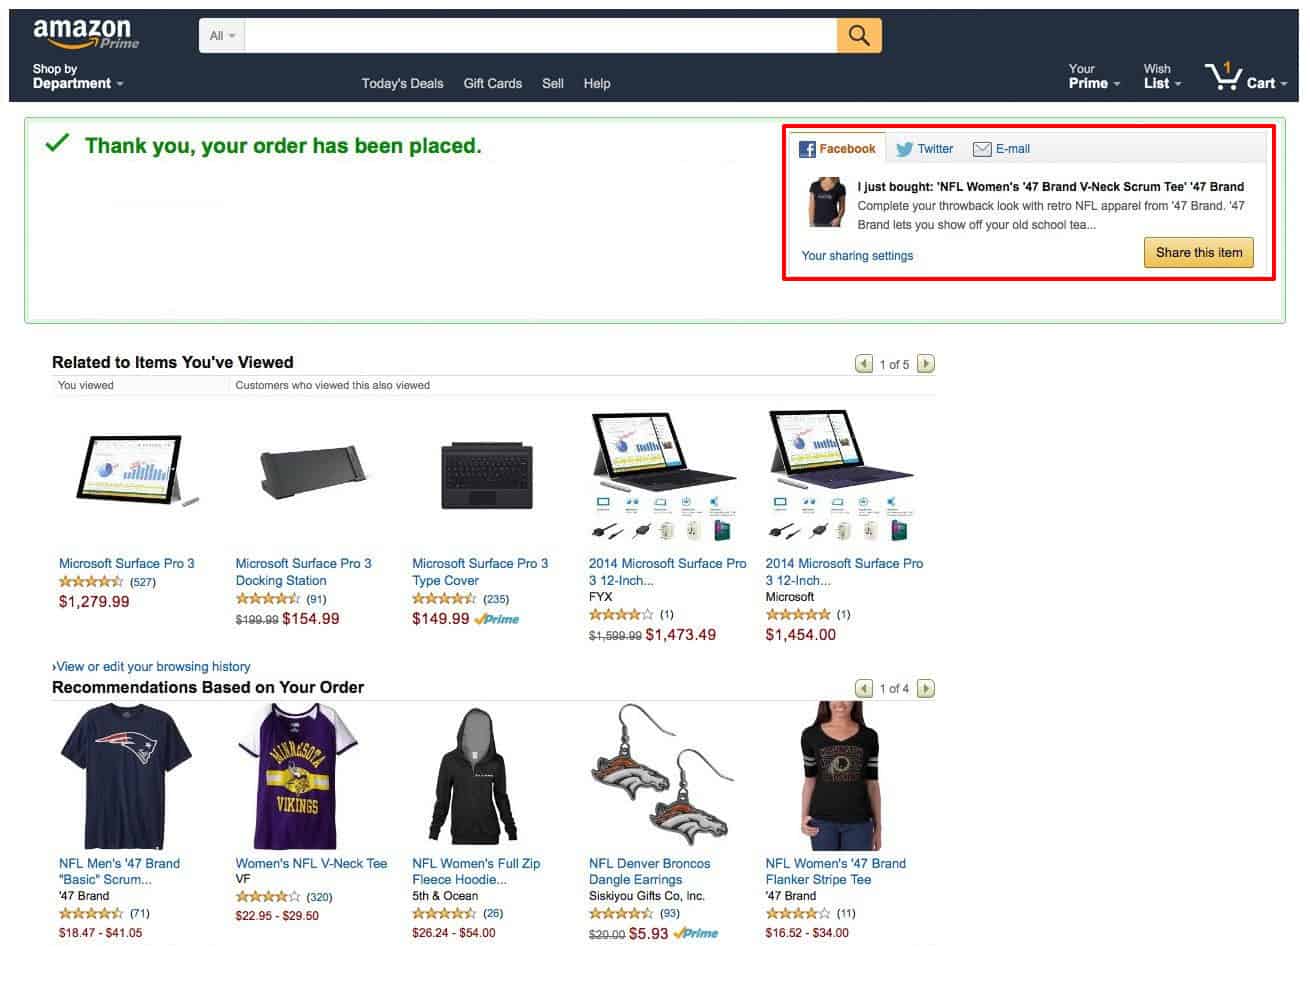Image resolution: width=1310 pixels, height=1000 pixels.
Task: Open Today's Deals in navigation bar
Action: (x=402, y=83)
